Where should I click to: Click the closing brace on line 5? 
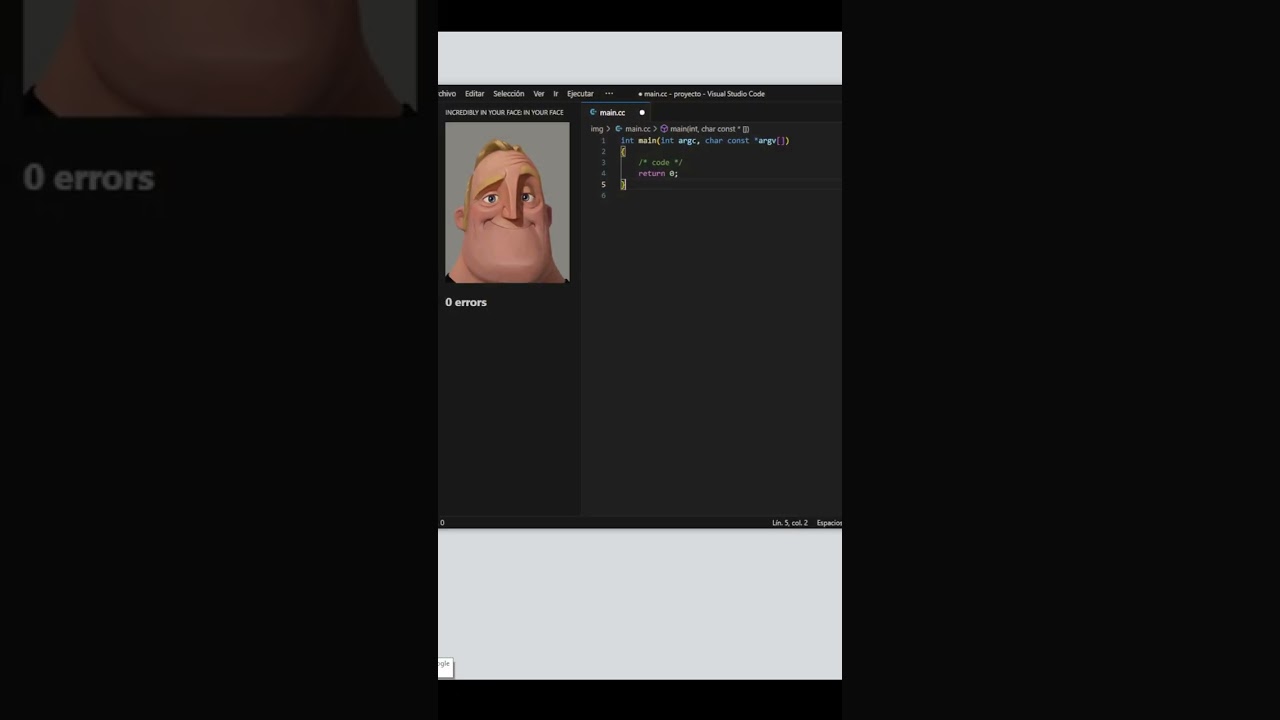(623, 185)
